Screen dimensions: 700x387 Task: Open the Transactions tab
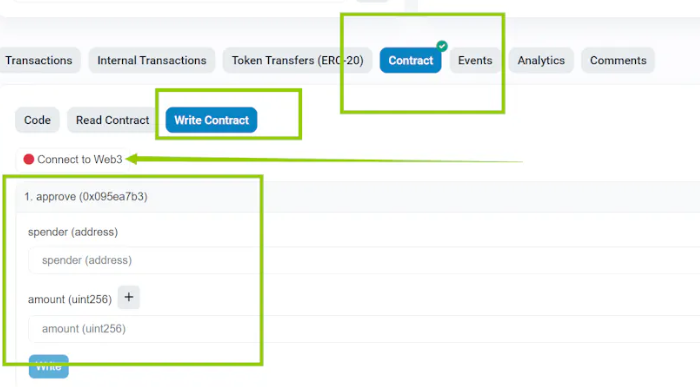click(39, 60)
